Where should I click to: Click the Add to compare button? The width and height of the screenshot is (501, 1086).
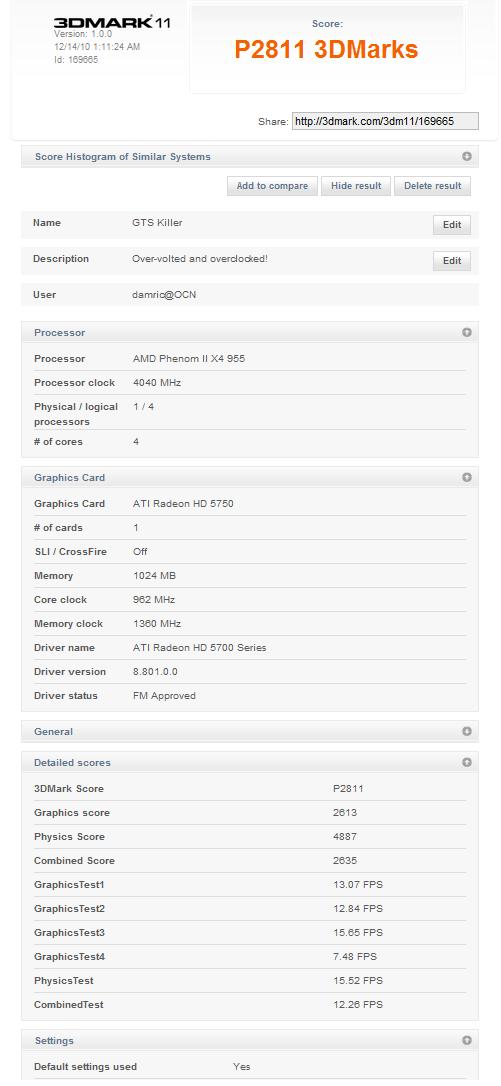tap(272, 186)
